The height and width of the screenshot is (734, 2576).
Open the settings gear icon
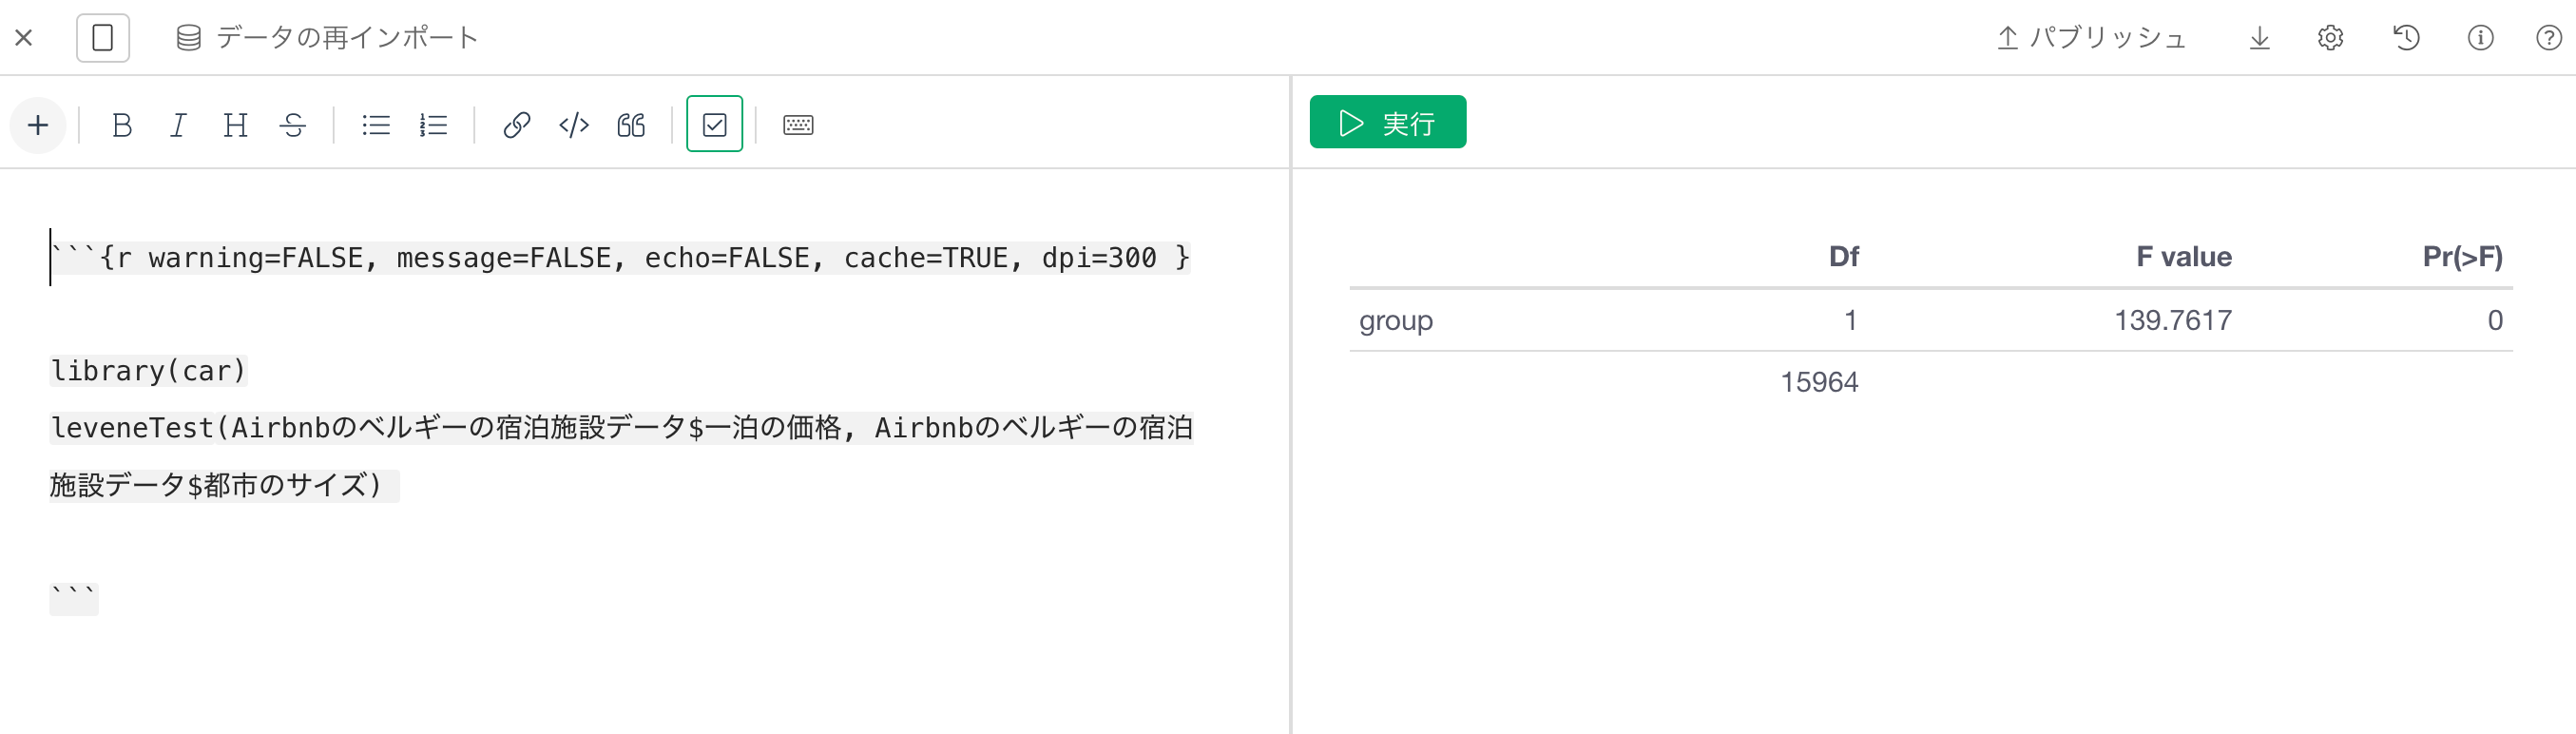point(2330,38)
